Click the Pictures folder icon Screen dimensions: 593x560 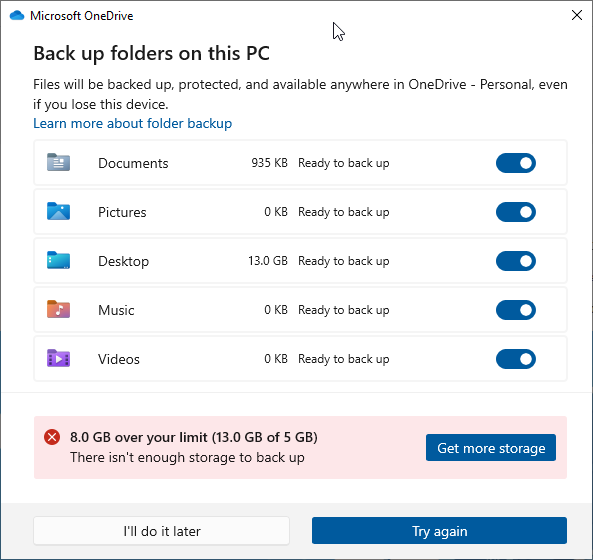coord(58,211)
